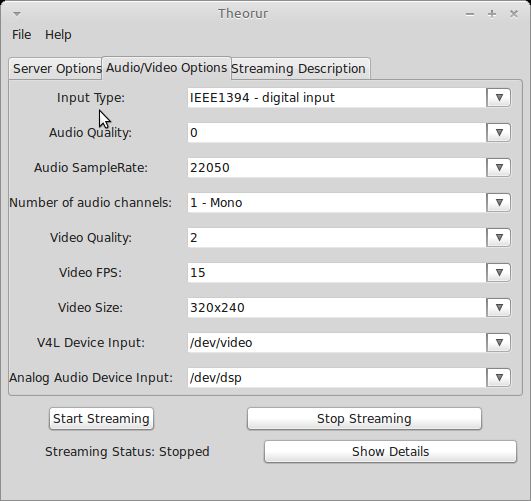Select the Audio/Video Options tab
The width and height of the screenshot is (531, 501).
[166, 68]
